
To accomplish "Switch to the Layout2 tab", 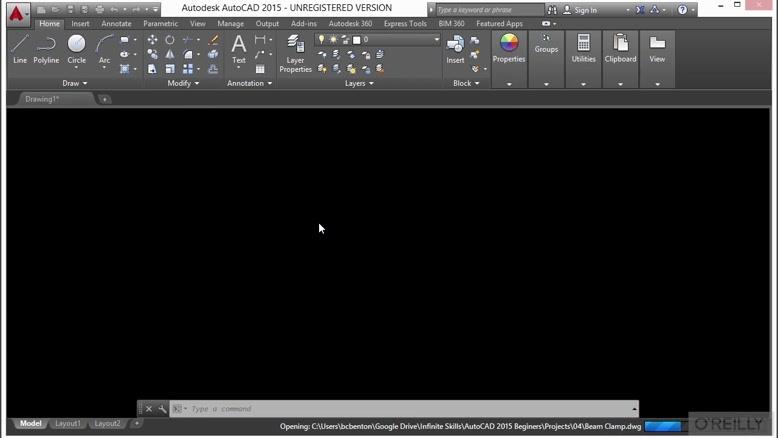I will (x=107, y=424).
